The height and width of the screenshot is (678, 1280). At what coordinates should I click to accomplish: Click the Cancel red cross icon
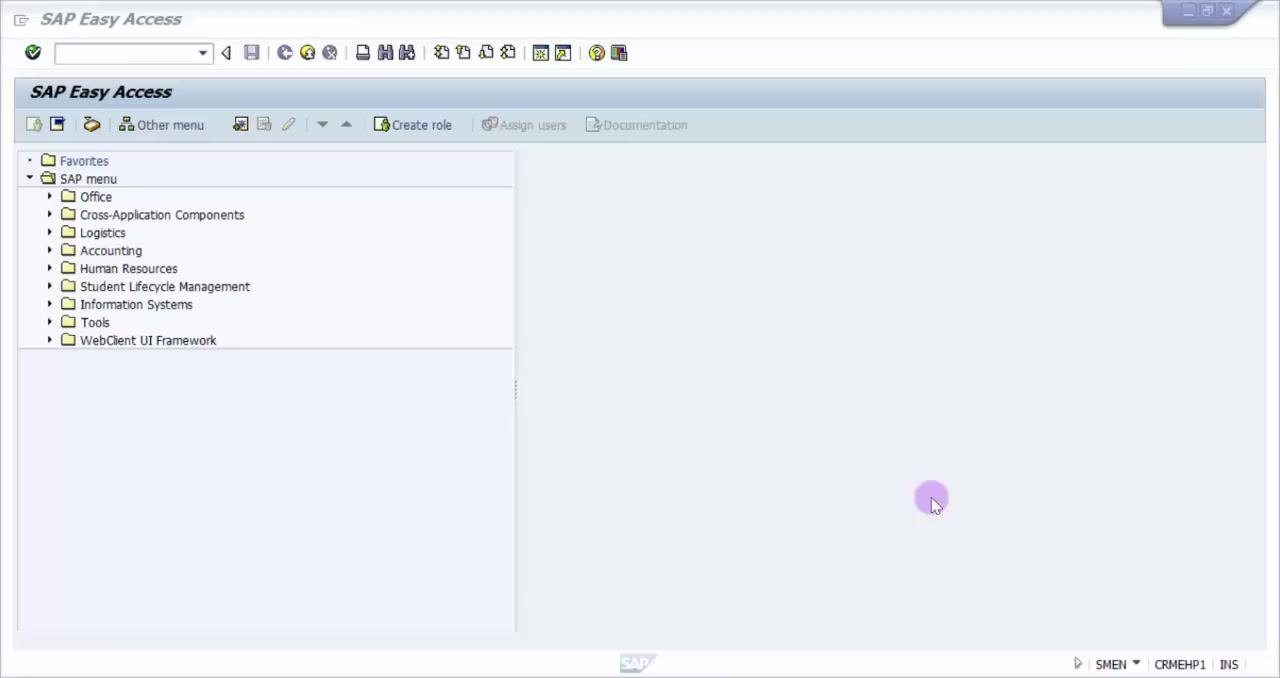(330, 53)
